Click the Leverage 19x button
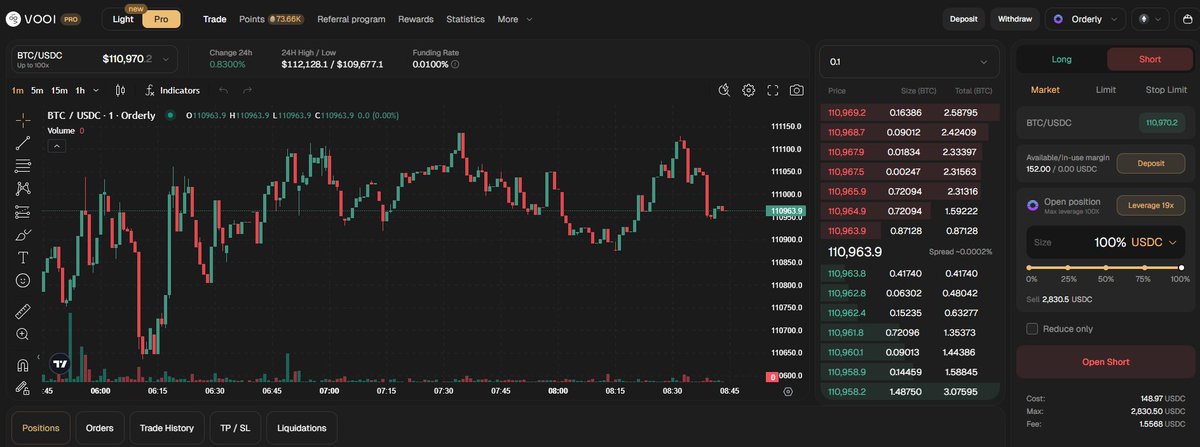Viewport: 1200px width, 447px height. (x=1150, y=204)
